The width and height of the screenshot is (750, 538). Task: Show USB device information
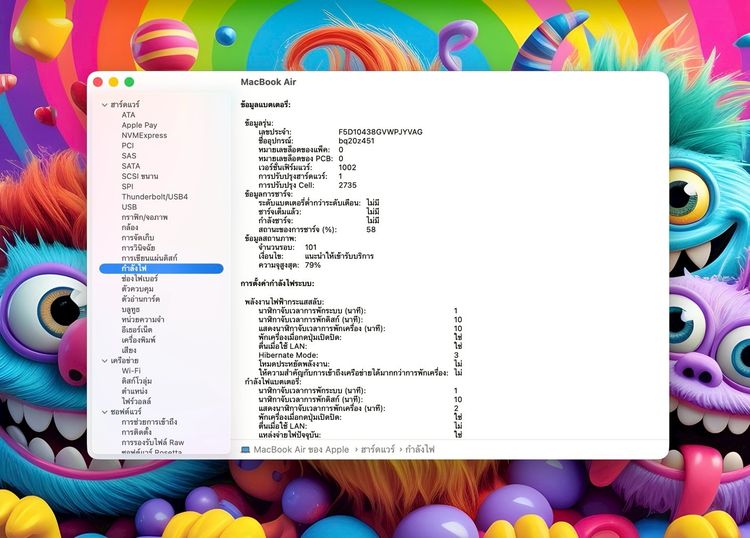coord(129,207)
